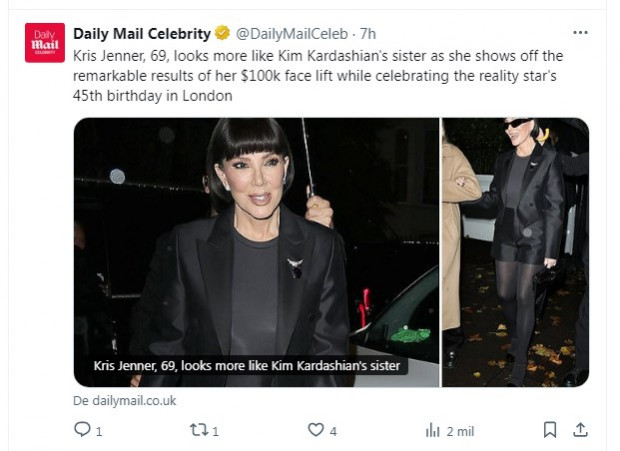Click the 'Kris Jenner, 69' image caption overlay
Viewport: 620px width, 451px height.
click(x=247, y=366)
